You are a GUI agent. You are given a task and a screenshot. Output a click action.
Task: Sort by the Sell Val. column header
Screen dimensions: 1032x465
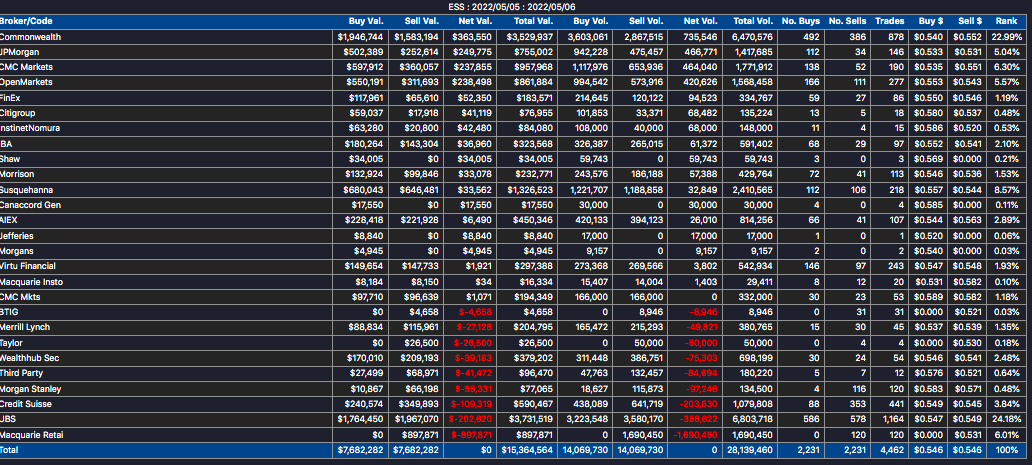(421, 21)
